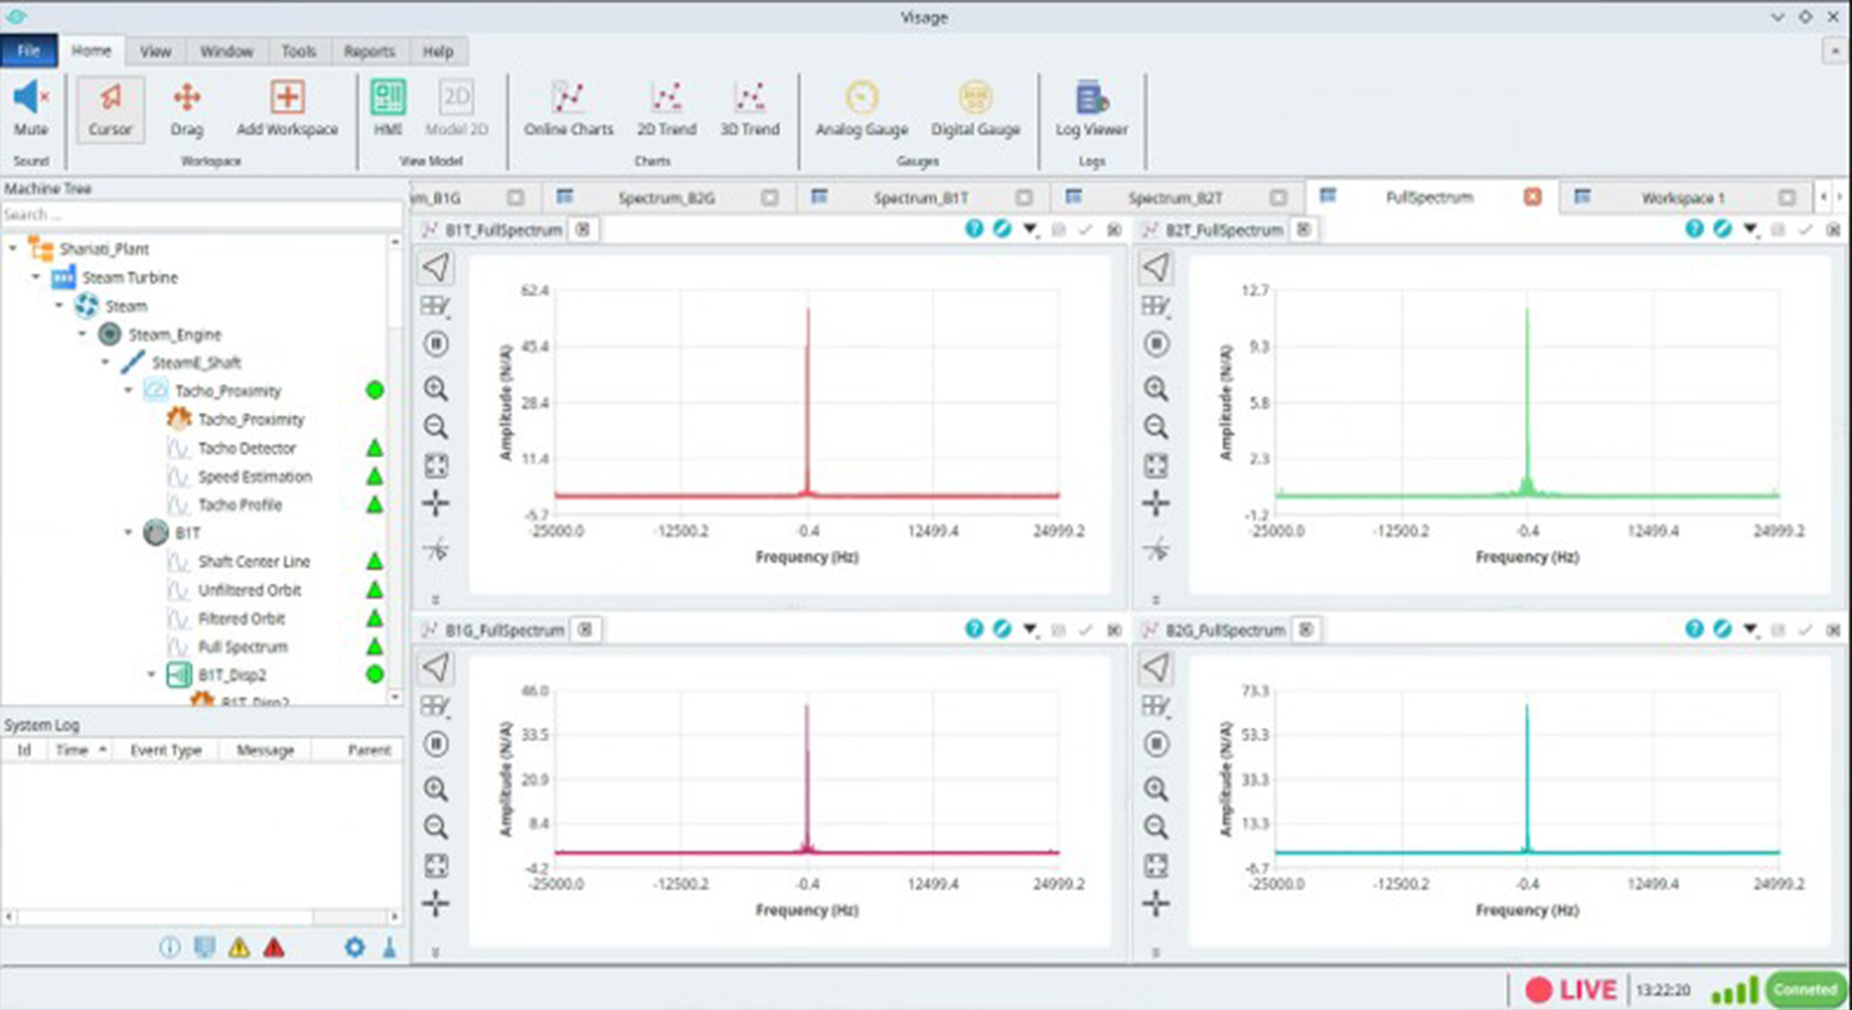Collapse the Steam_Engine node
Screen dimensions: 1852x1010
(82, 334)
